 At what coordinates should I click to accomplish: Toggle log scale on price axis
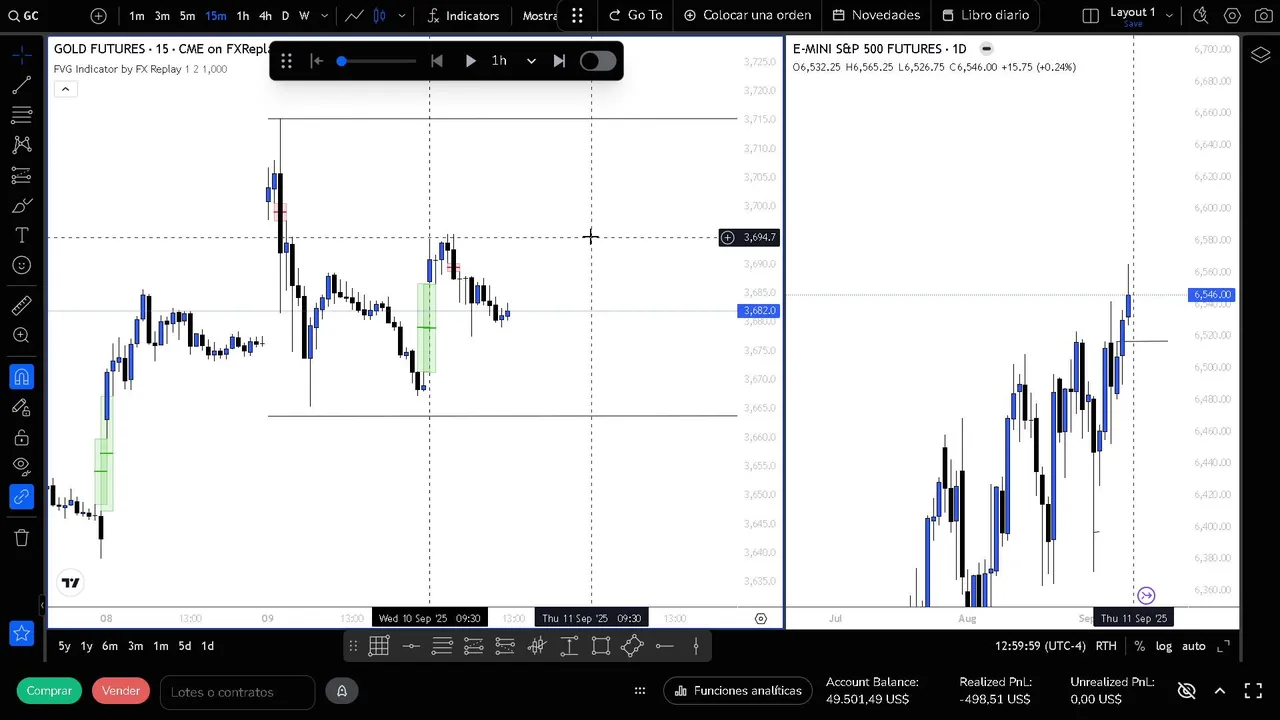click(1164, 646)
